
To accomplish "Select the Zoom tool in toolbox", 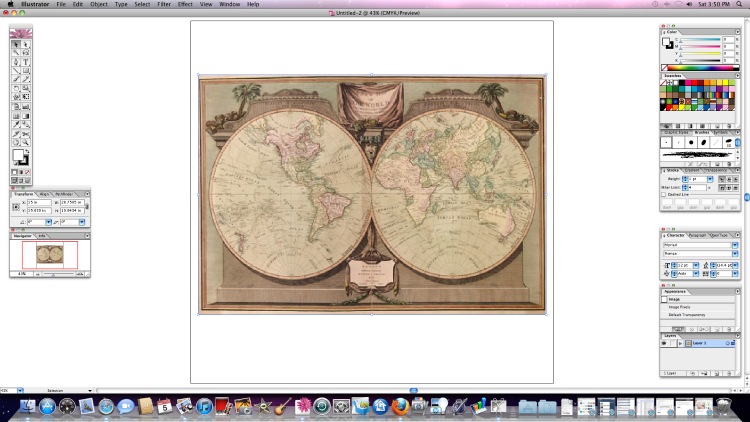I will tap(26, 143).
